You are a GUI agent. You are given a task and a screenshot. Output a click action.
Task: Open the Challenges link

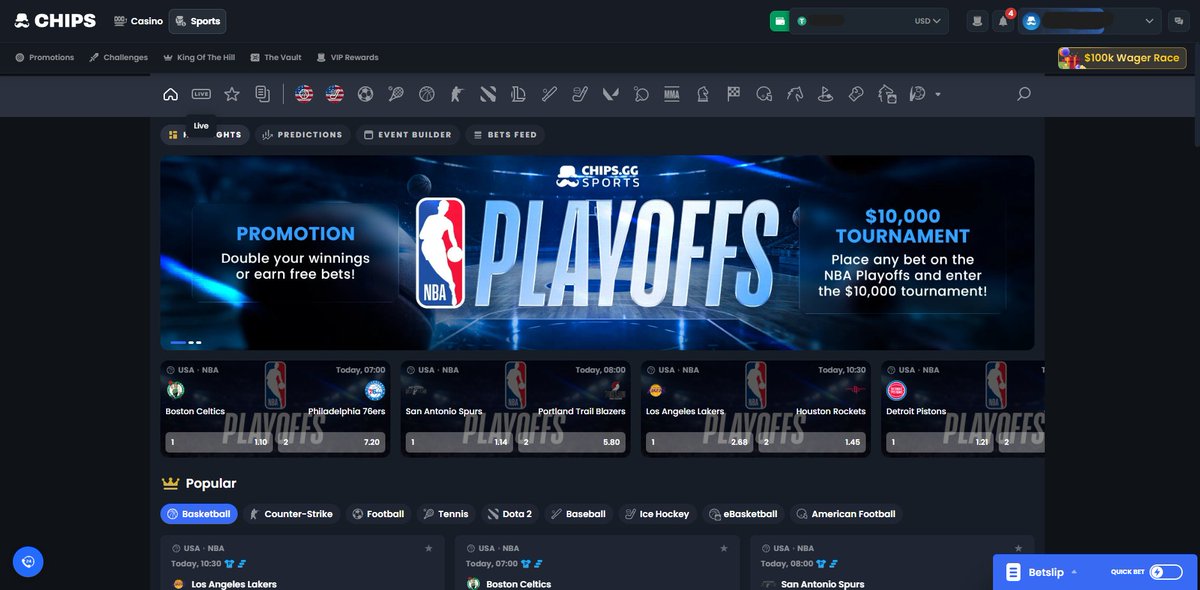click(x=118, y=57)
